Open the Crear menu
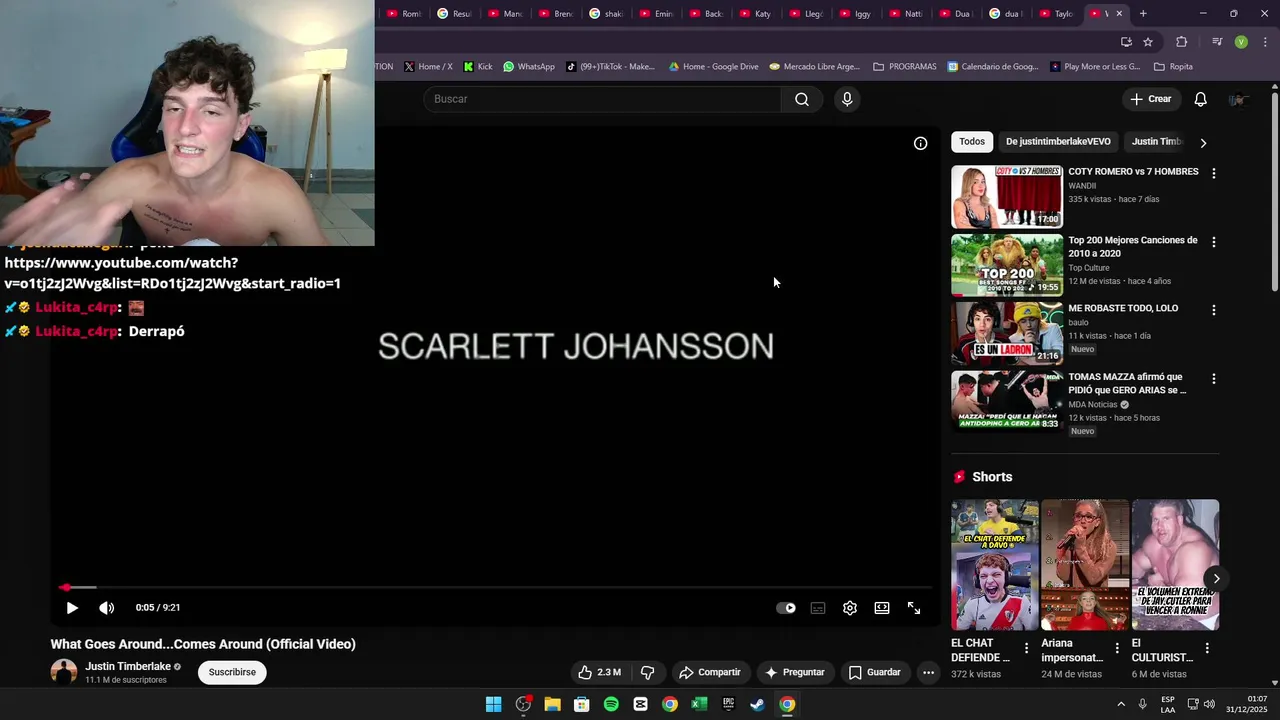Image resolution: width=1280 pixels, height=720 pixels. [x=1150, y=99]
